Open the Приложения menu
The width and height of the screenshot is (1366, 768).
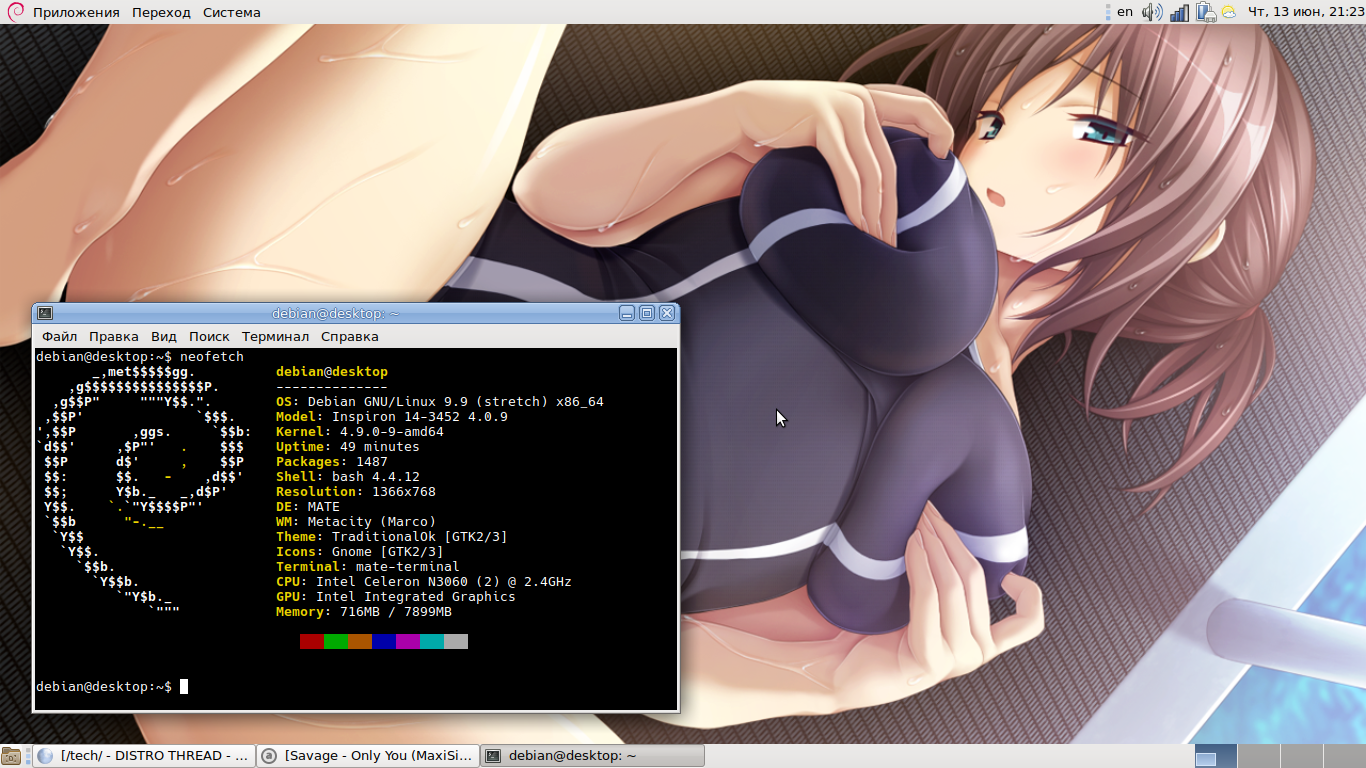(76, 12)
